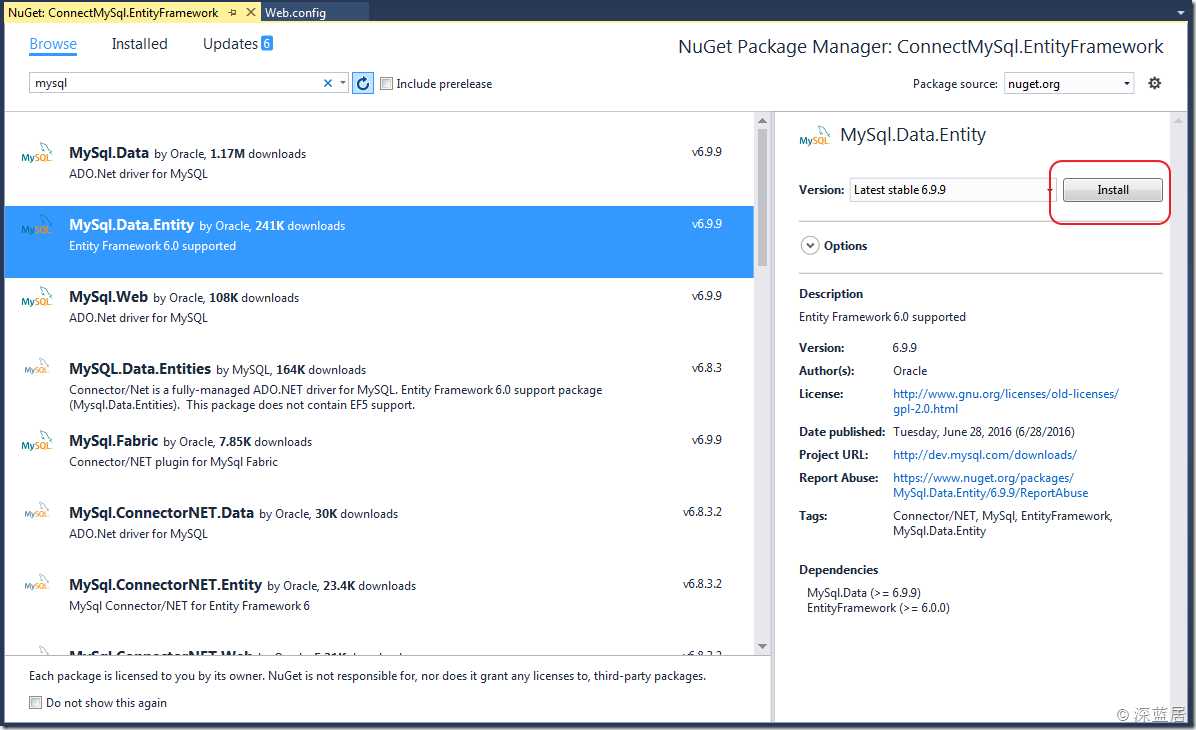Open package source settings gear
This screenshot has height=730, width=1196.
tap(1155, 83)
